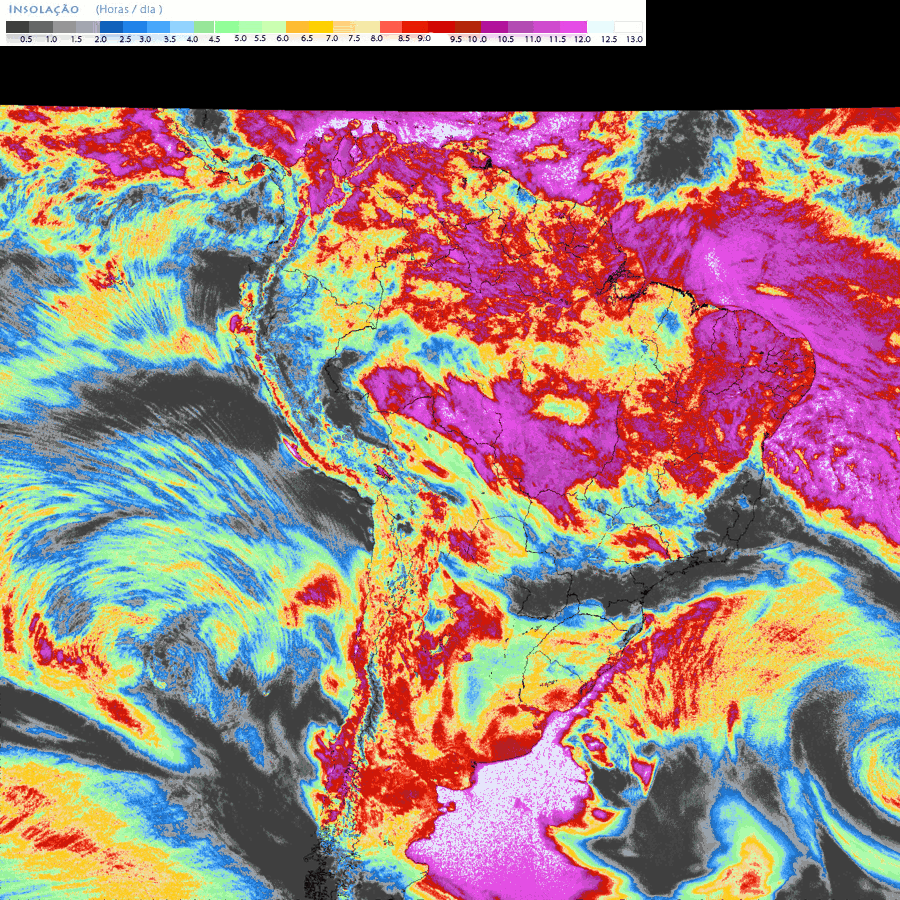Click the '13.0' legend value
This screenshot has height=900, width=900.
(x=634, y=40)
